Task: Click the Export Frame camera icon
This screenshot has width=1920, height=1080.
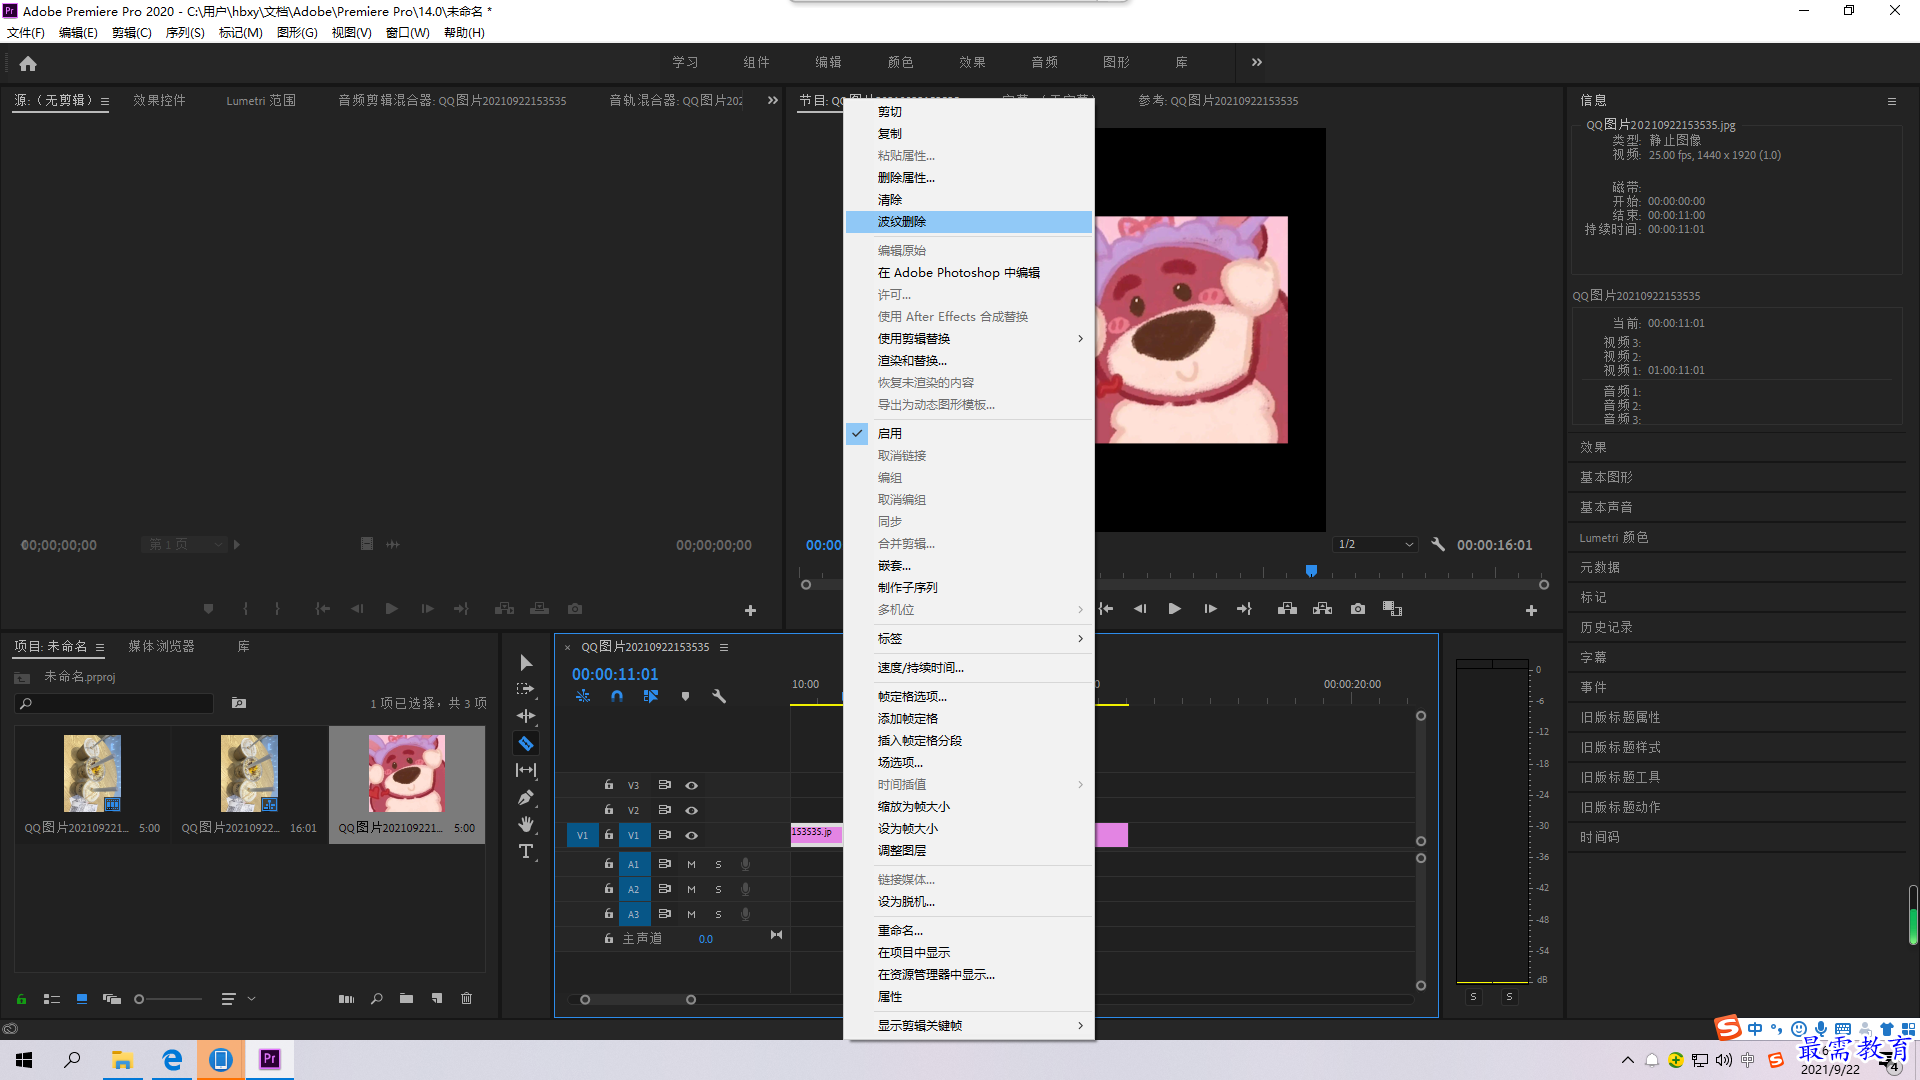Action: click(1358, 609)
